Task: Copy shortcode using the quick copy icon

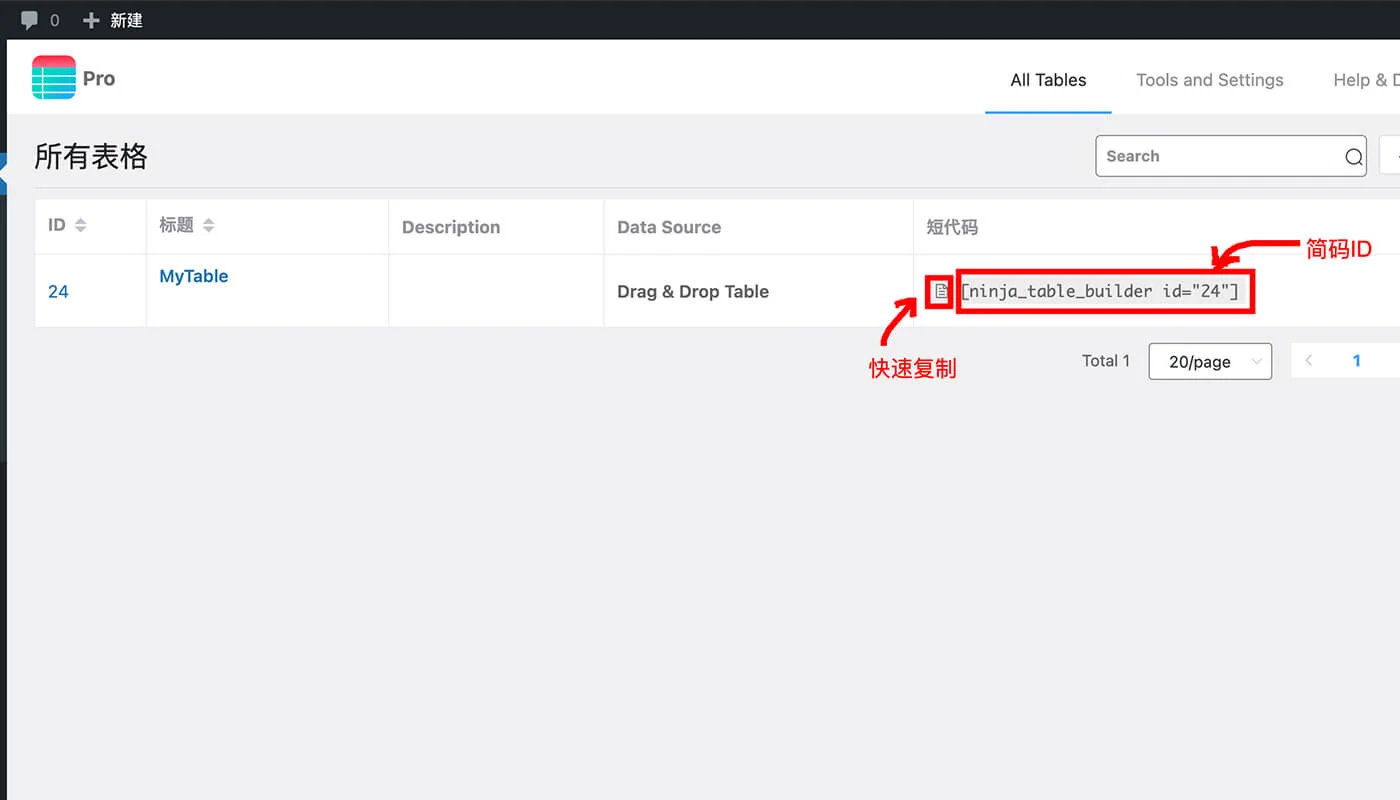Action: [x=940, y=291]
